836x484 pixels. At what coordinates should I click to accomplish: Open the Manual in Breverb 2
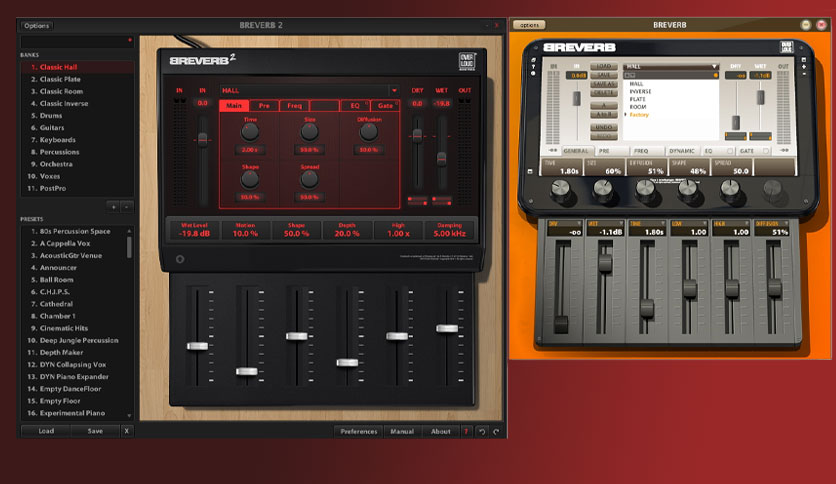click(x=402, y=431)
